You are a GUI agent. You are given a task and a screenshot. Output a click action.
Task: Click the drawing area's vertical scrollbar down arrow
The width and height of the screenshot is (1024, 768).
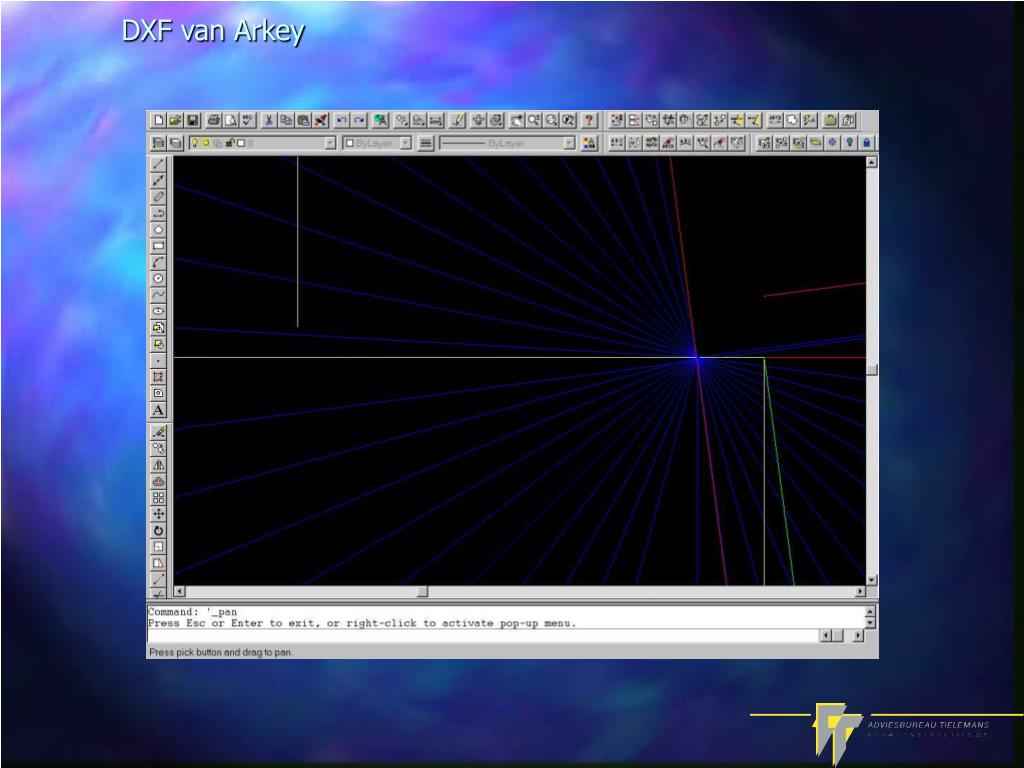coord(872,580)
